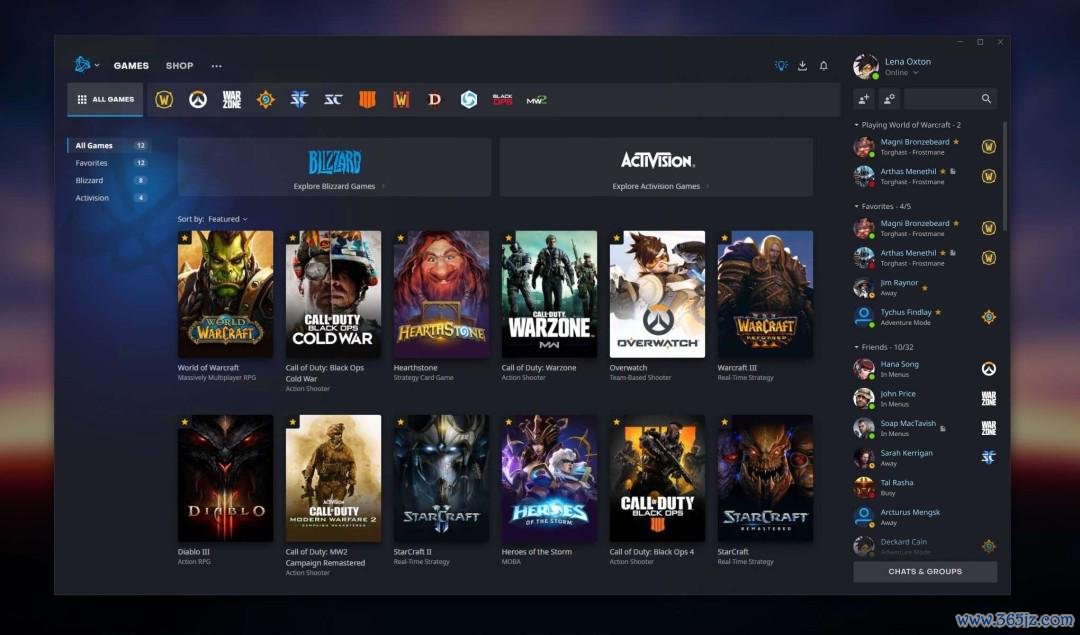
Task: Click Explore Activision Games banner
Action: tap(656, 167)
